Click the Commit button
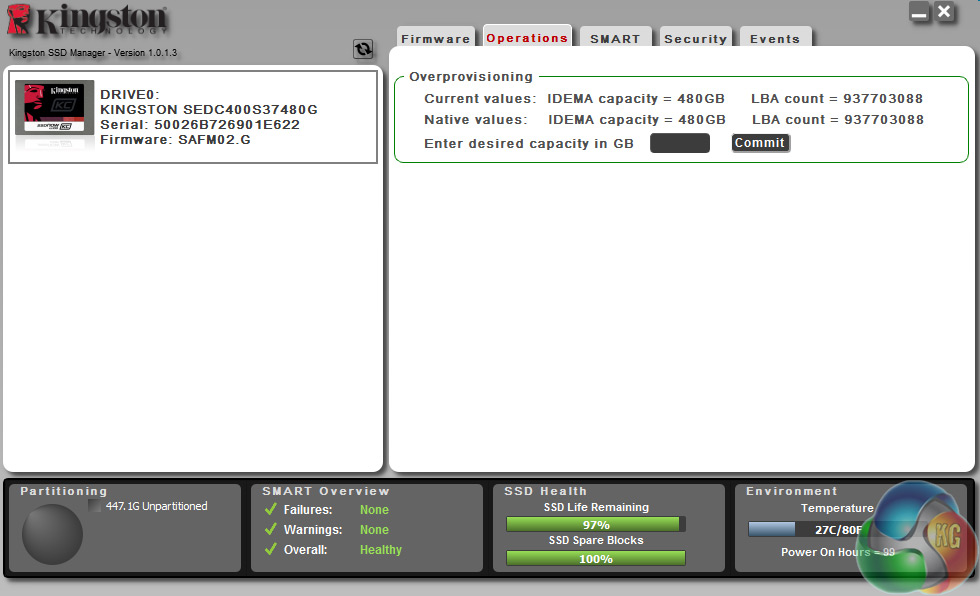 (760, 143)
